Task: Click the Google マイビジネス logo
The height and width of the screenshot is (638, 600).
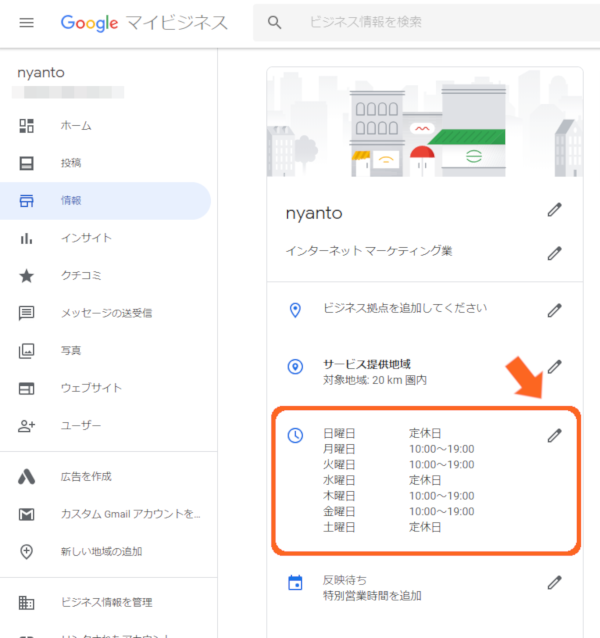Action: [x=144, y=23]
